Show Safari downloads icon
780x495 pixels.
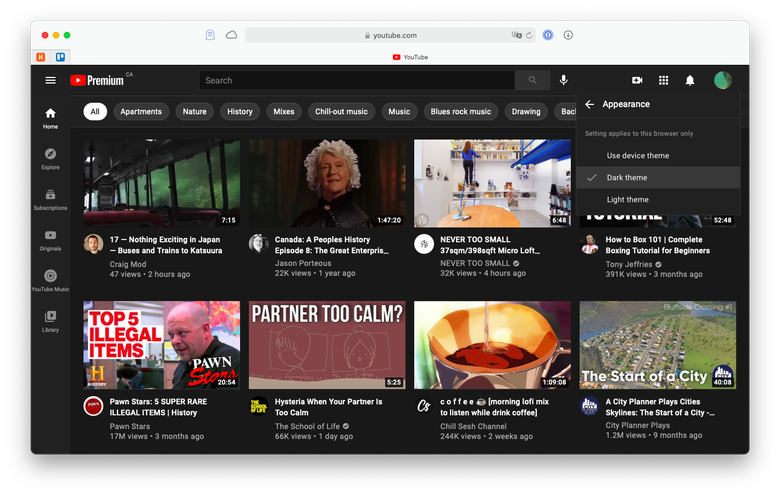tap(568, 35)
